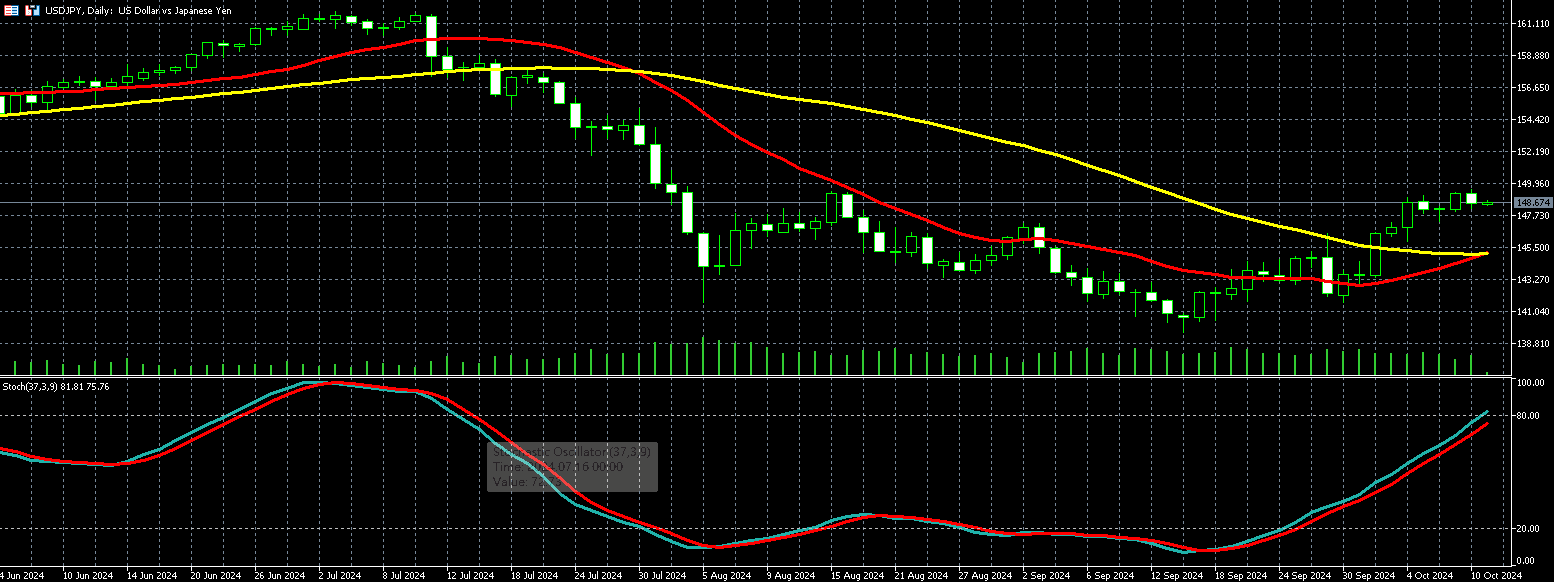The height and width of the screenshot is (582, 1554).
Task: Click the 100.00 stochastic scale label
Action: [x=1530, y=383]
